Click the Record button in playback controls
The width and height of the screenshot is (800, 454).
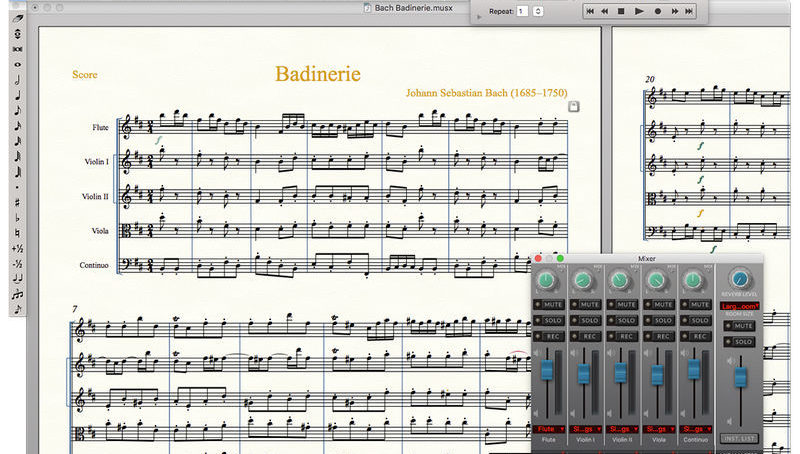[x=658, y=11]
